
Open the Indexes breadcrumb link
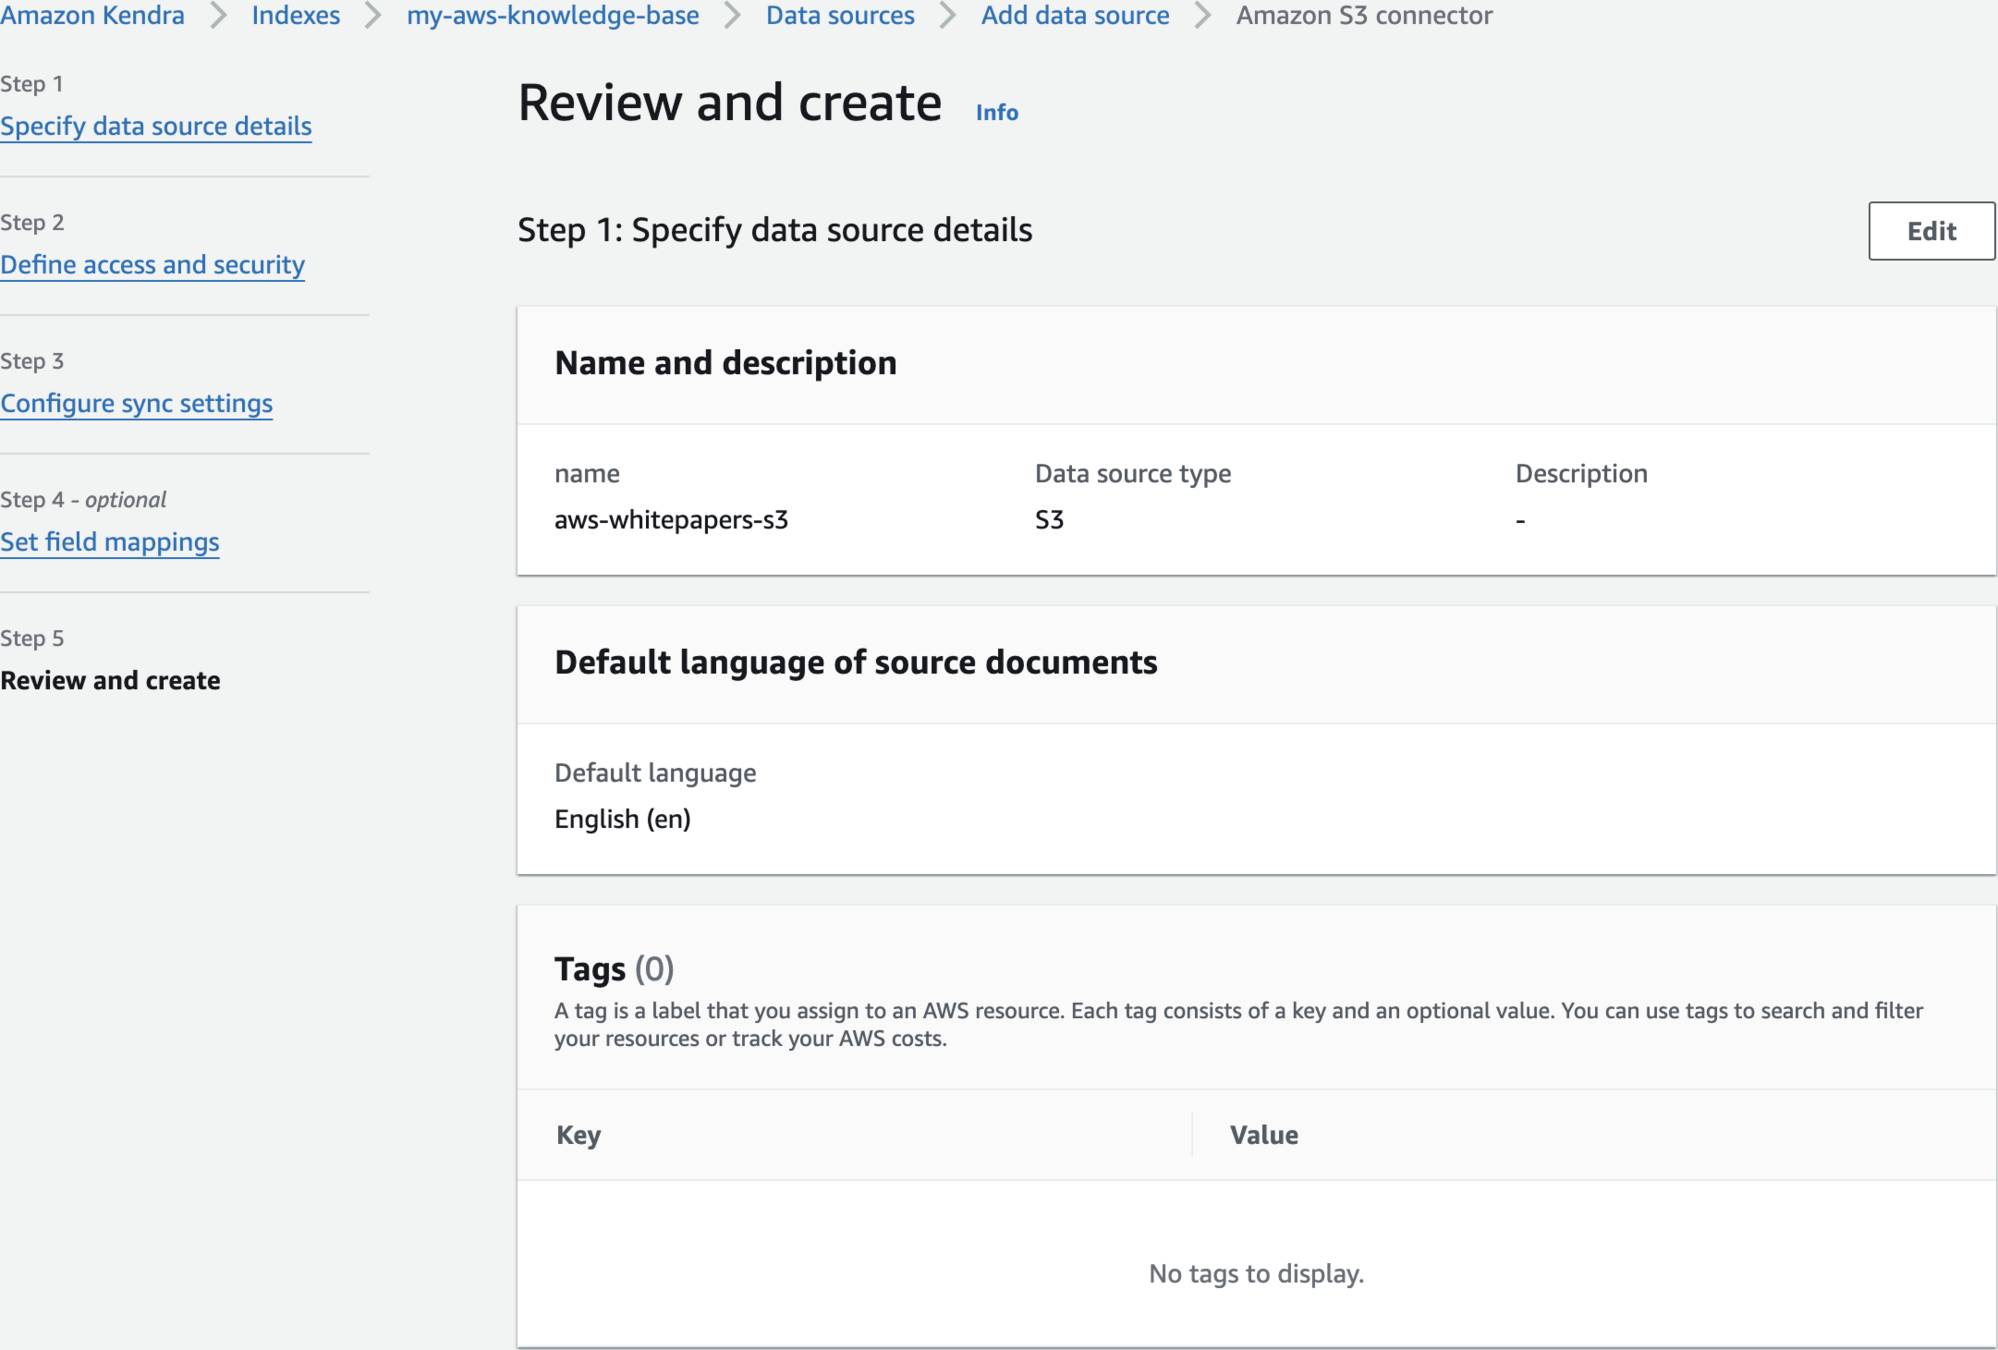(295, 15)
